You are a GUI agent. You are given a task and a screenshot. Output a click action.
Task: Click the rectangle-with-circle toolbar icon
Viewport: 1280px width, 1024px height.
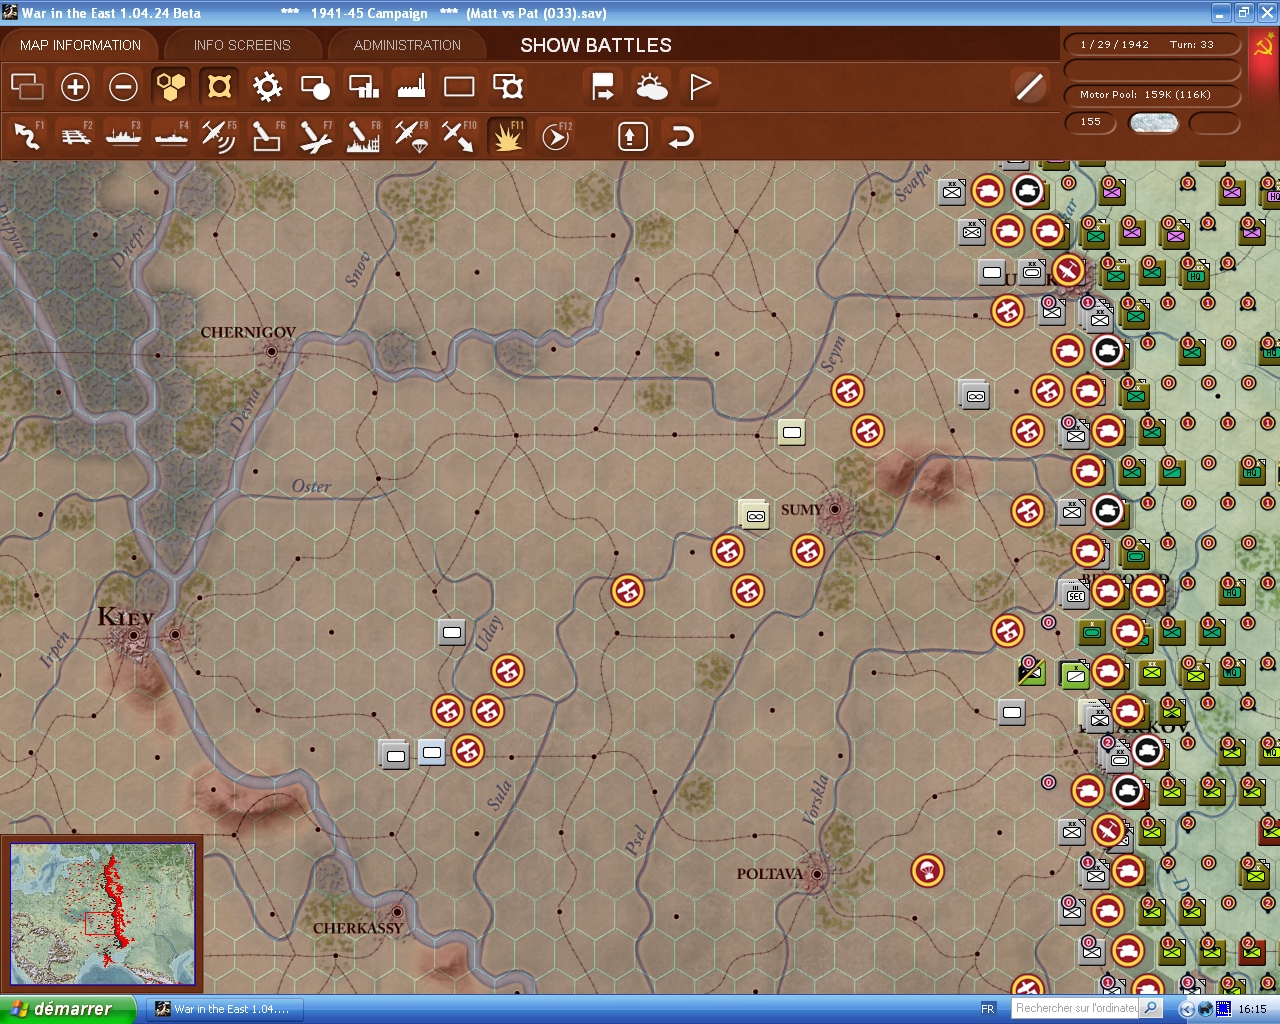(x=315, y=87)
